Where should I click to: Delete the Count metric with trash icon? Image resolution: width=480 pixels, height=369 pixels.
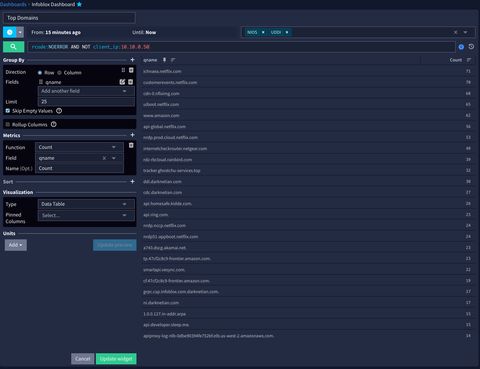(131, 145)
